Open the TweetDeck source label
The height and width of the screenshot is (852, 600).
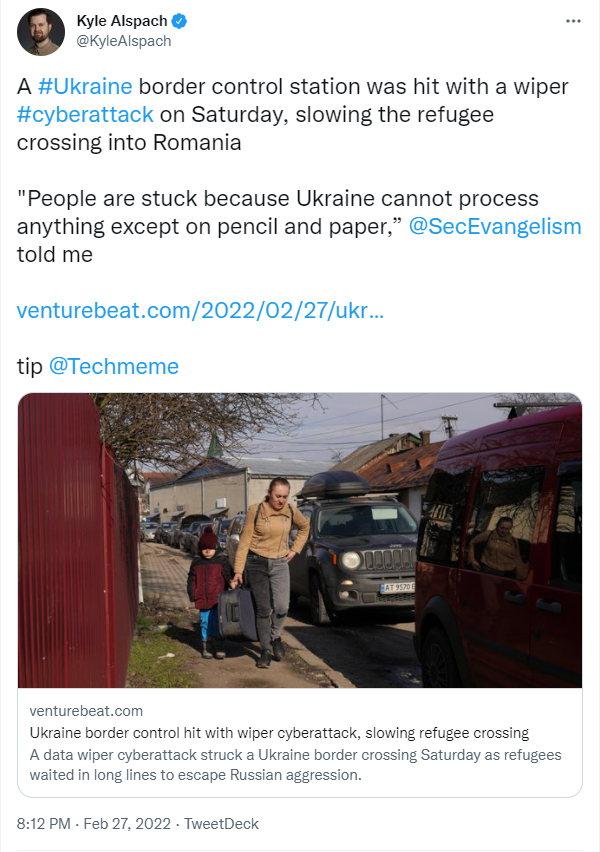[x=221, y=824]
